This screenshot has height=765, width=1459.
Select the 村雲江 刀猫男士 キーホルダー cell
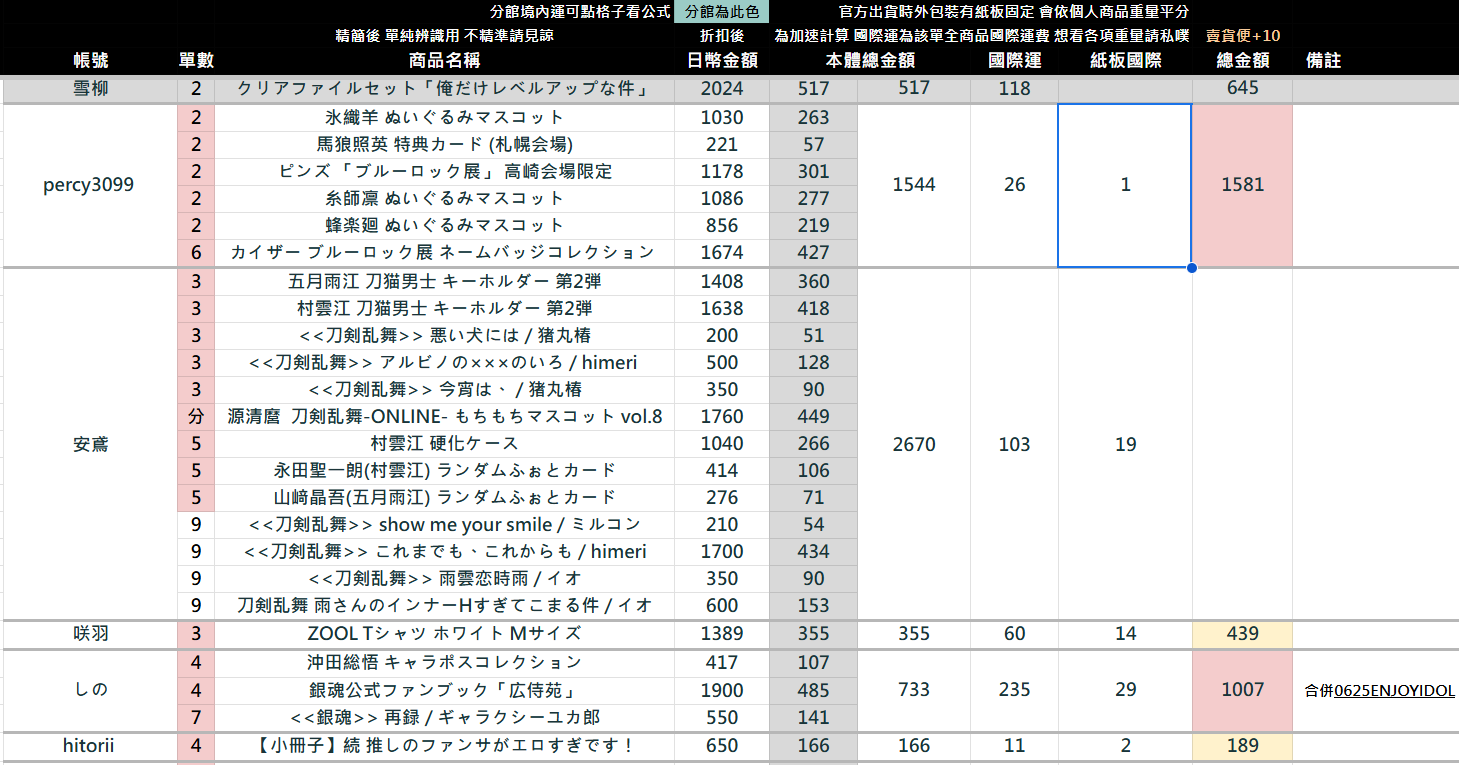444,308
